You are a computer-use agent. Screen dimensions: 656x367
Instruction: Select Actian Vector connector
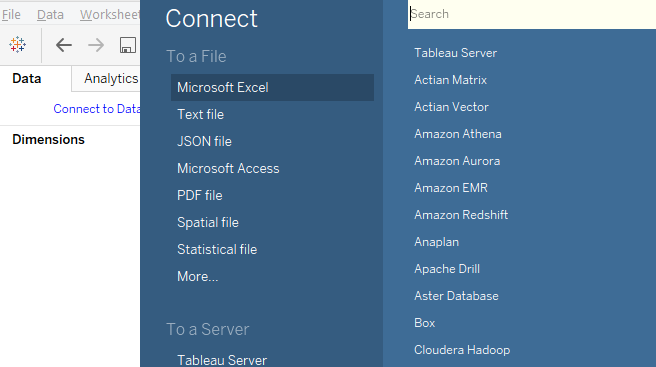click(451, 107)
